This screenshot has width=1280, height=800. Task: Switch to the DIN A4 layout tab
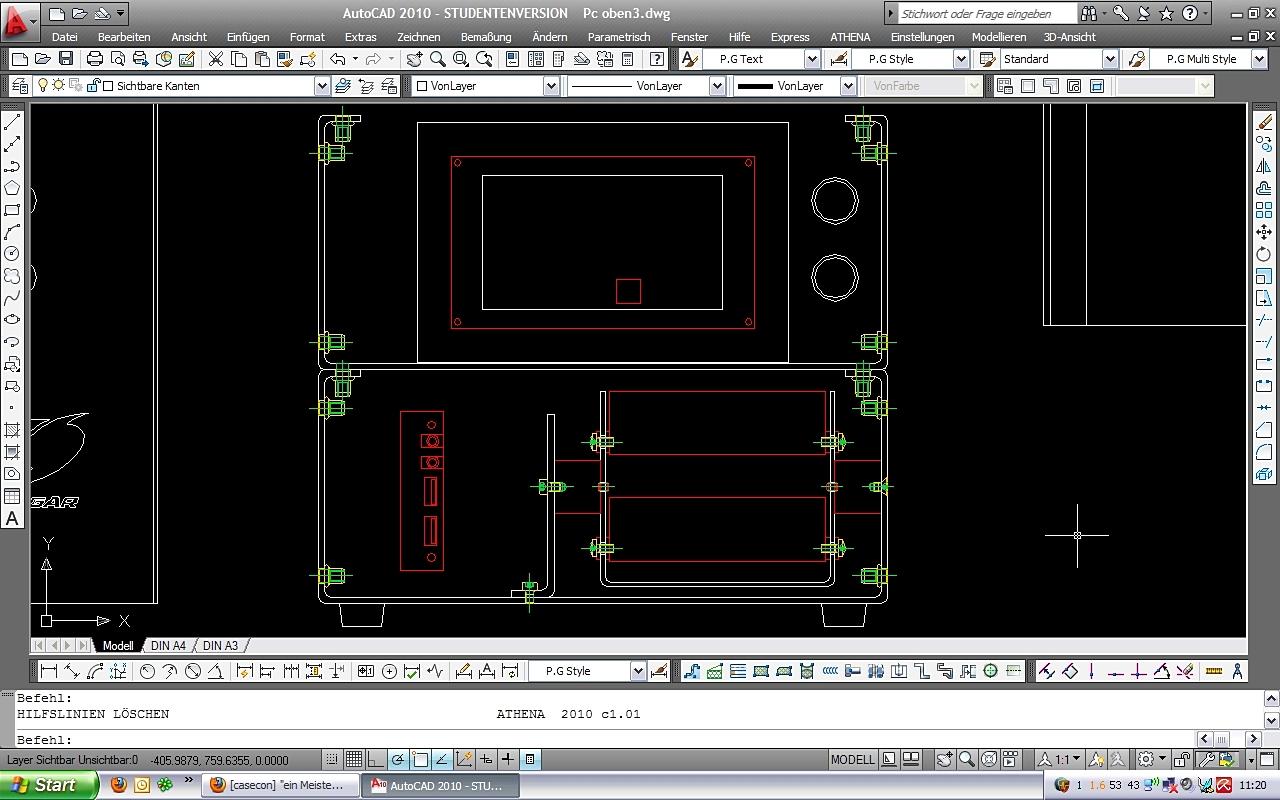coord(168,646)
